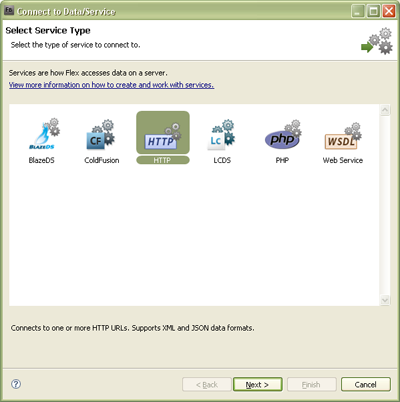Click the LCDS label text

tap(222, 160)
